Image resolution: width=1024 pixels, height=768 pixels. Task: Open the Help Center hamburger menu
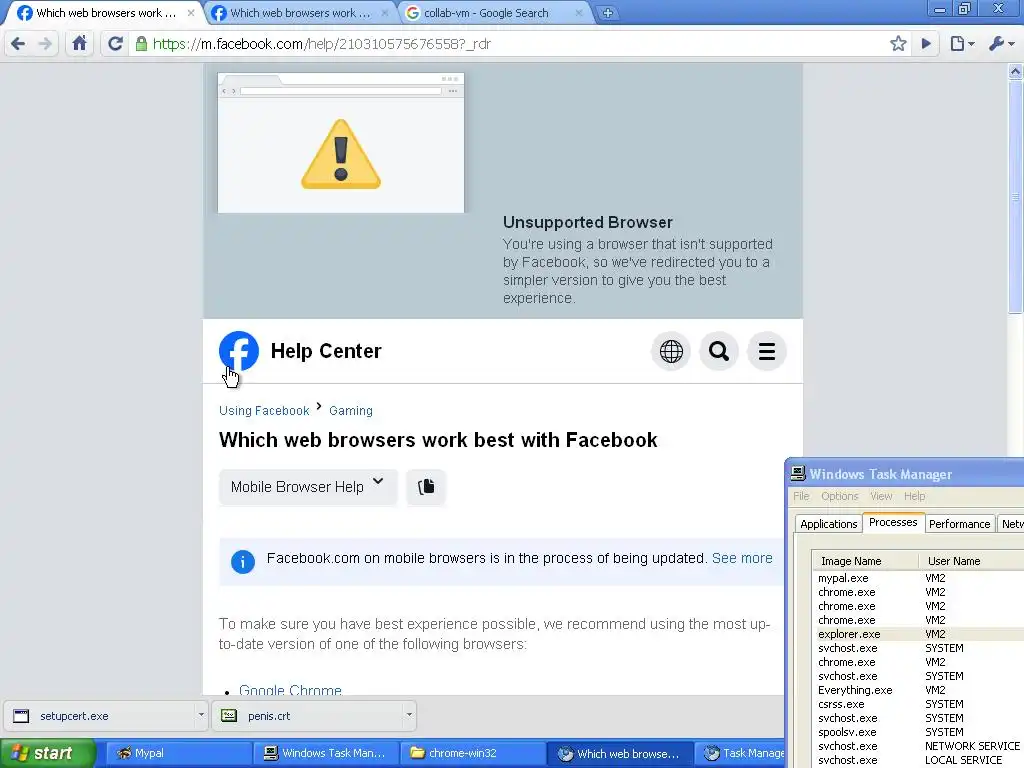(x=767, y=351)
